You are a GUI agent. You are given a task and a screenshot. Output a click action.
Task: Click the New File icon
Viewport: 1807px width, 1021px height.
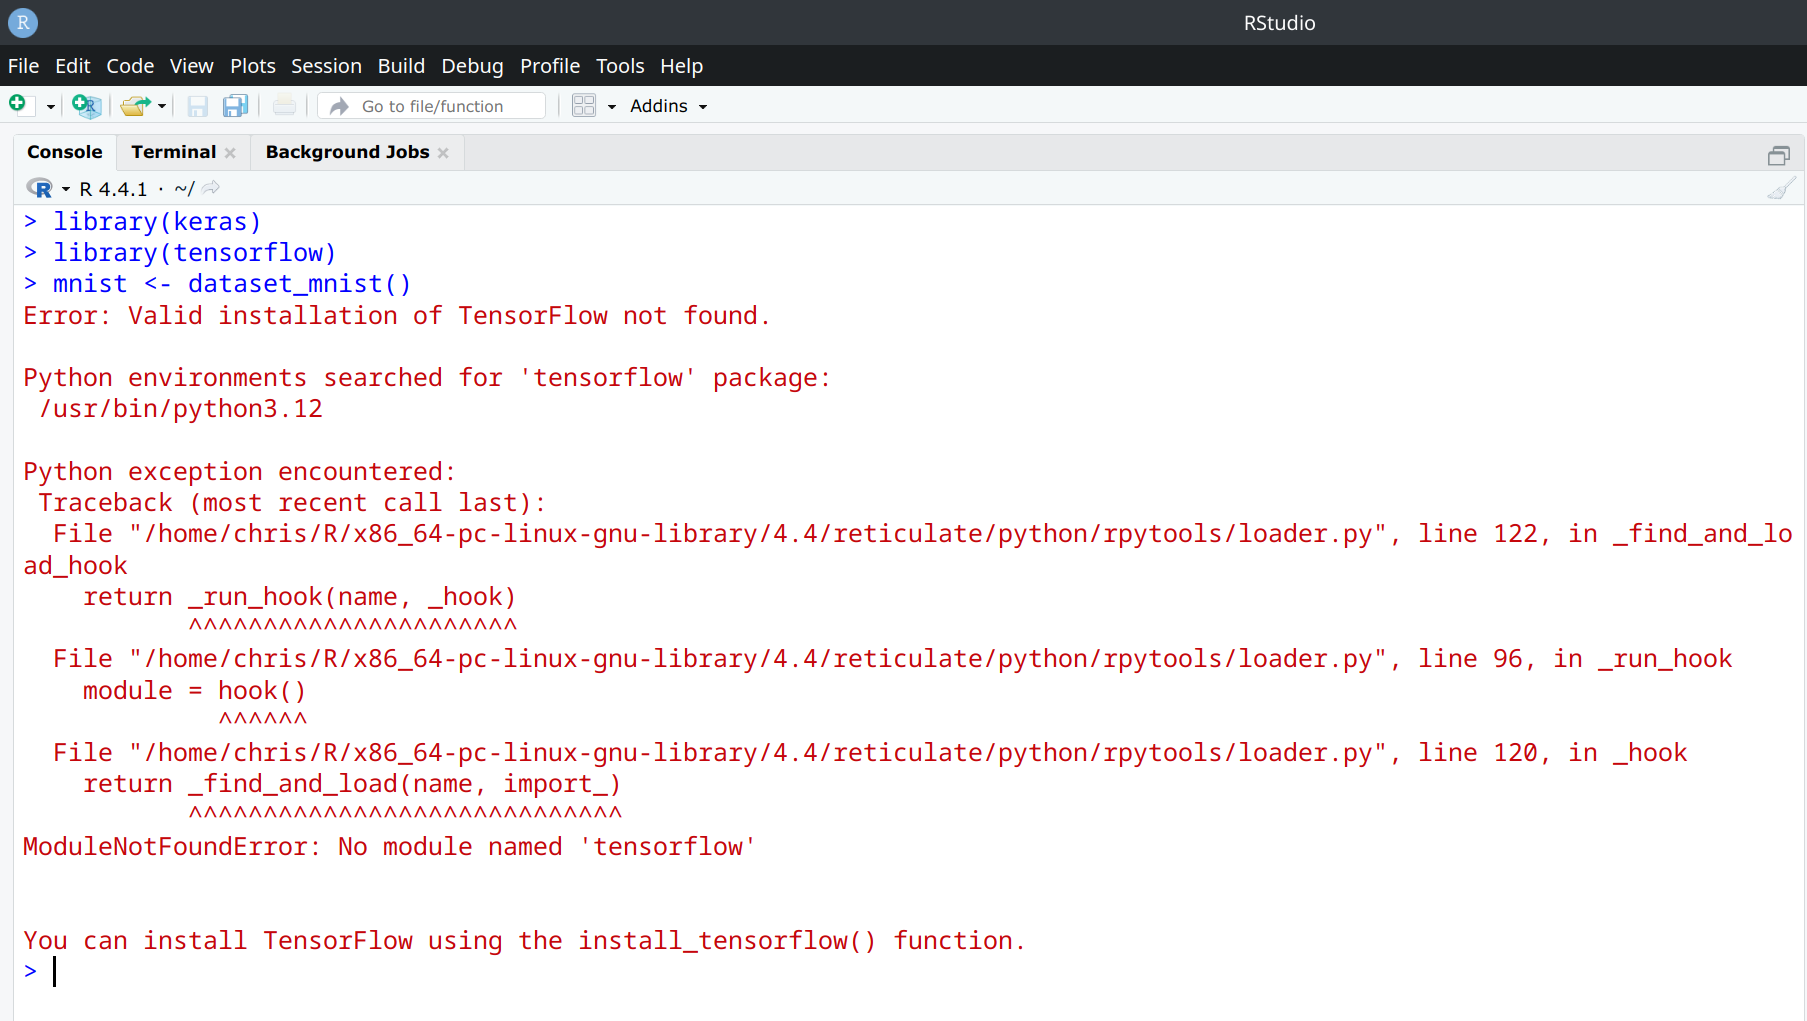point(19,105)
